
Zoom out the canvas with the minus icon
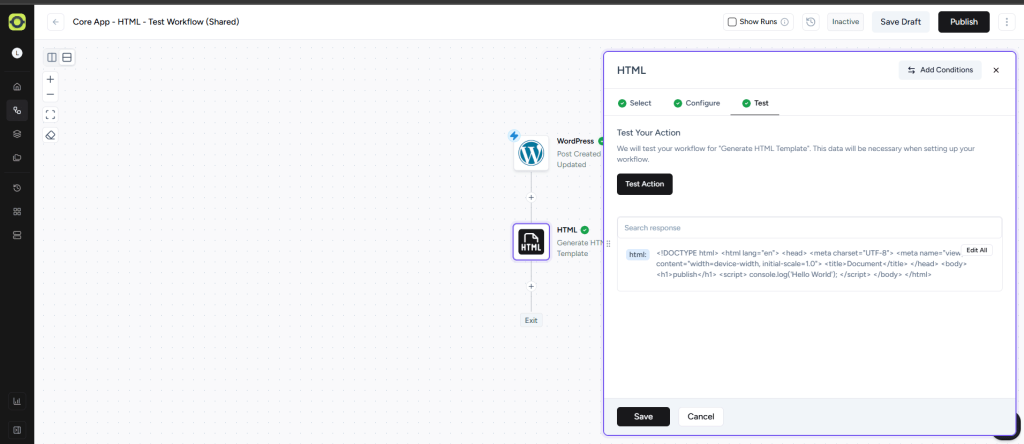pos(51,94)
